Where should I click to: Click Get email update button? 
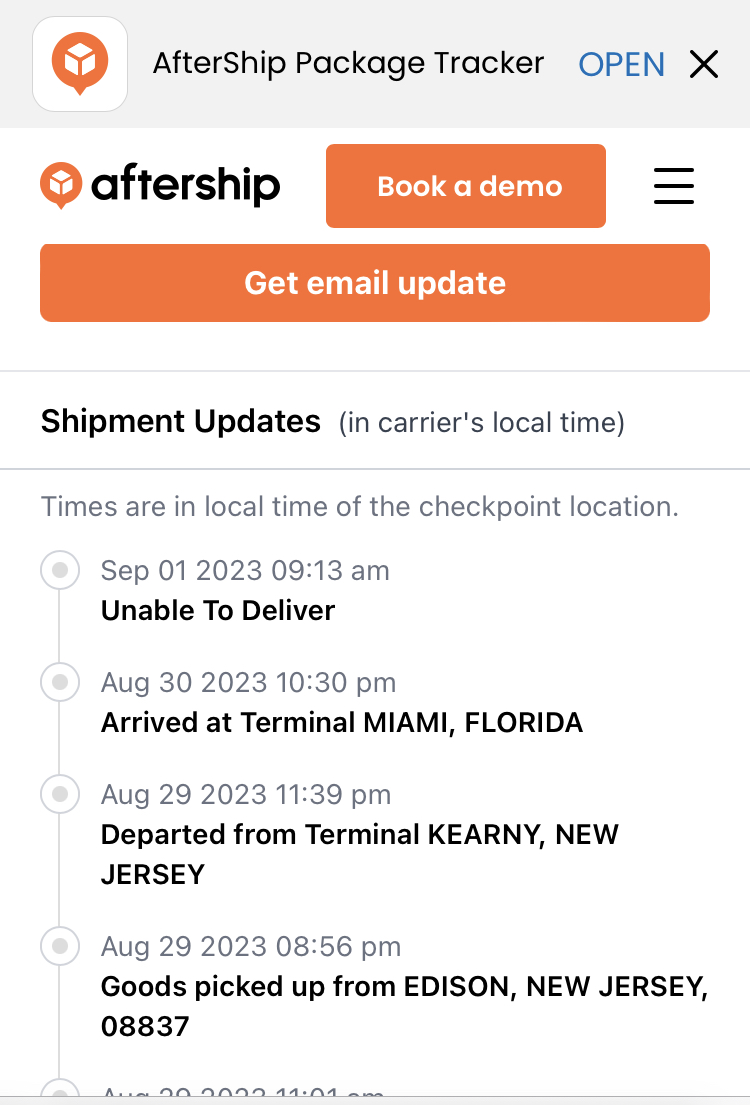pyautogui.click(x=375, y=283)
